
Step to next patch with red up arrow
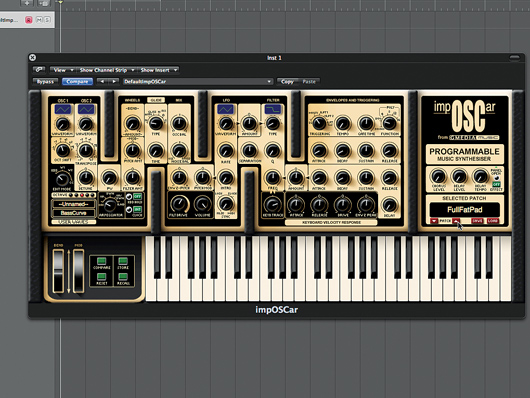click(x=456, y=221)
